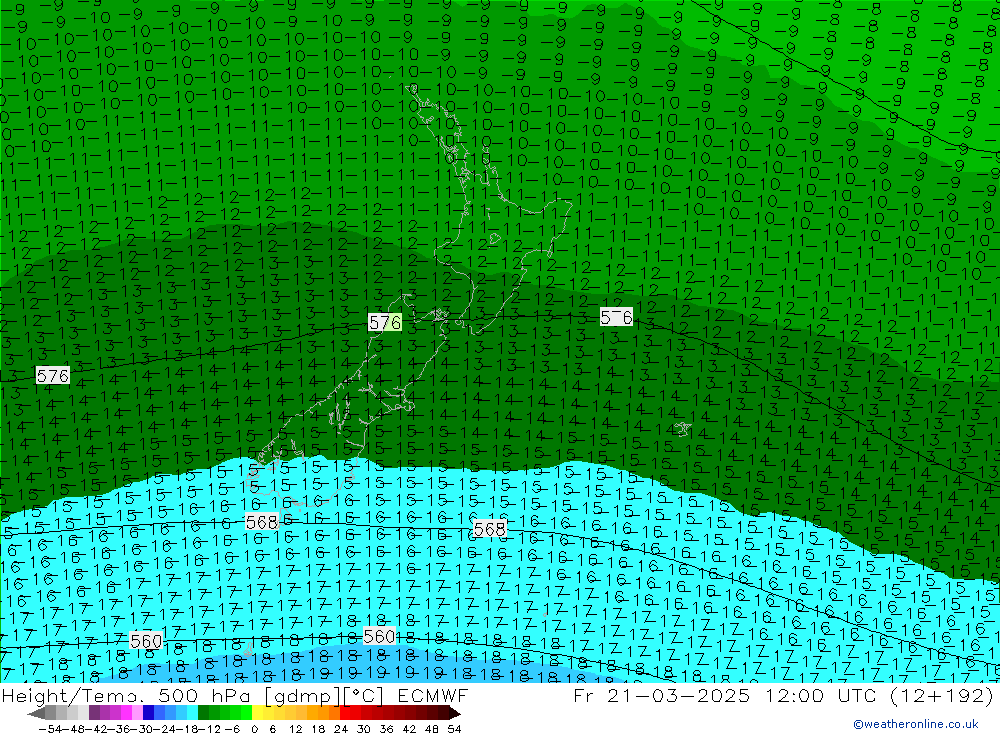Click the 'ECMWF' model name in the title
The image size is (1000, 733).
tap(432, 695)
